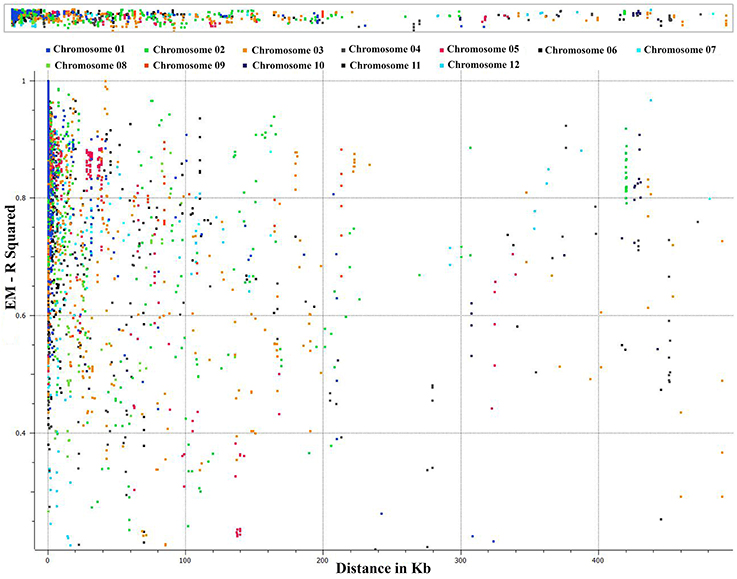Click the x-axis tick label 300

[461, 560]
